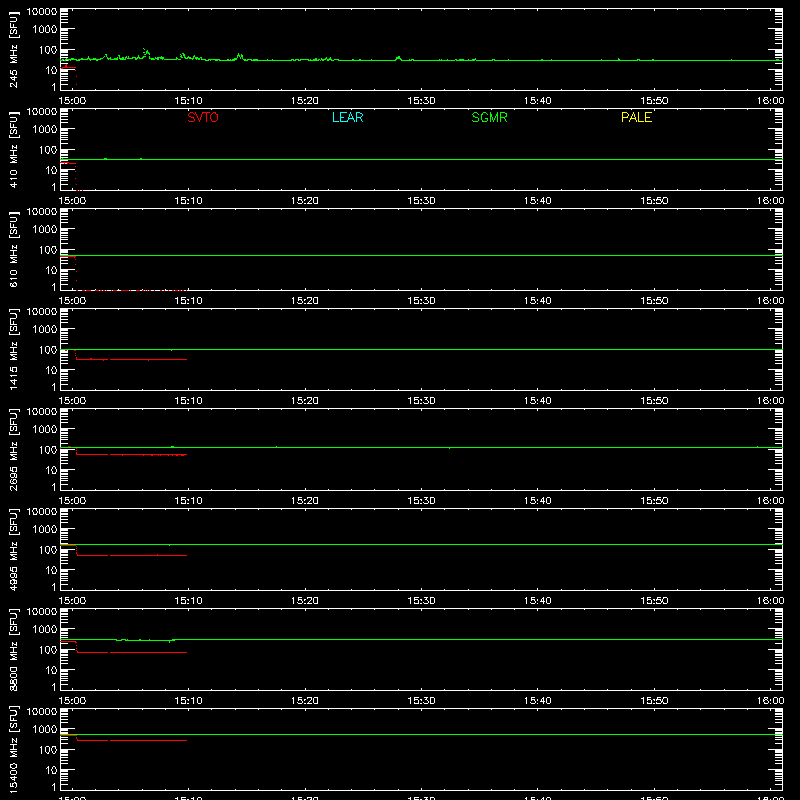The width and height of the screenshot is (800, 800).
Task: Click the 10000 value on 15400 MHz axis
Action: 42,712
